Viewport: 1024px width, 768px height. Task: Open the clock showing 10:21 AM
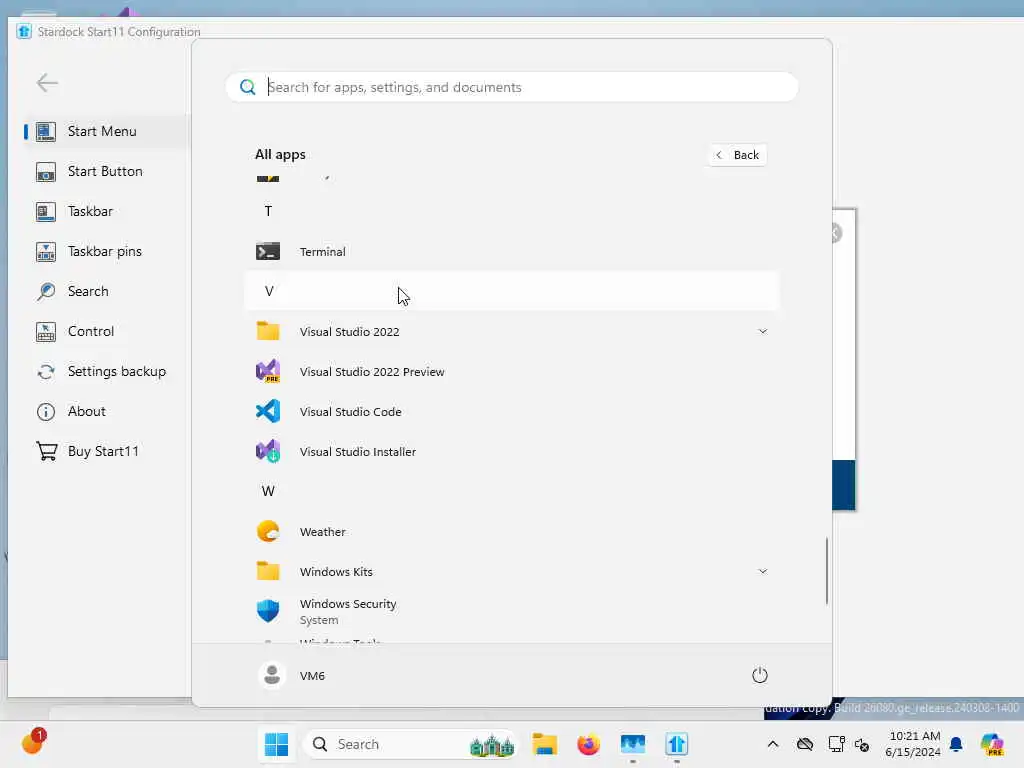pos(914,744)
